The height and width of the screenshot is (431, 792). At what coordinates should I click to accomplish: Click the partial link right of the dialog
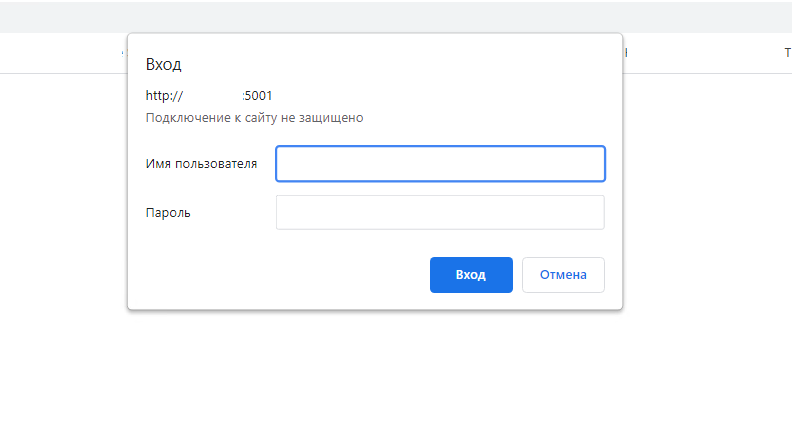[626, 53]
